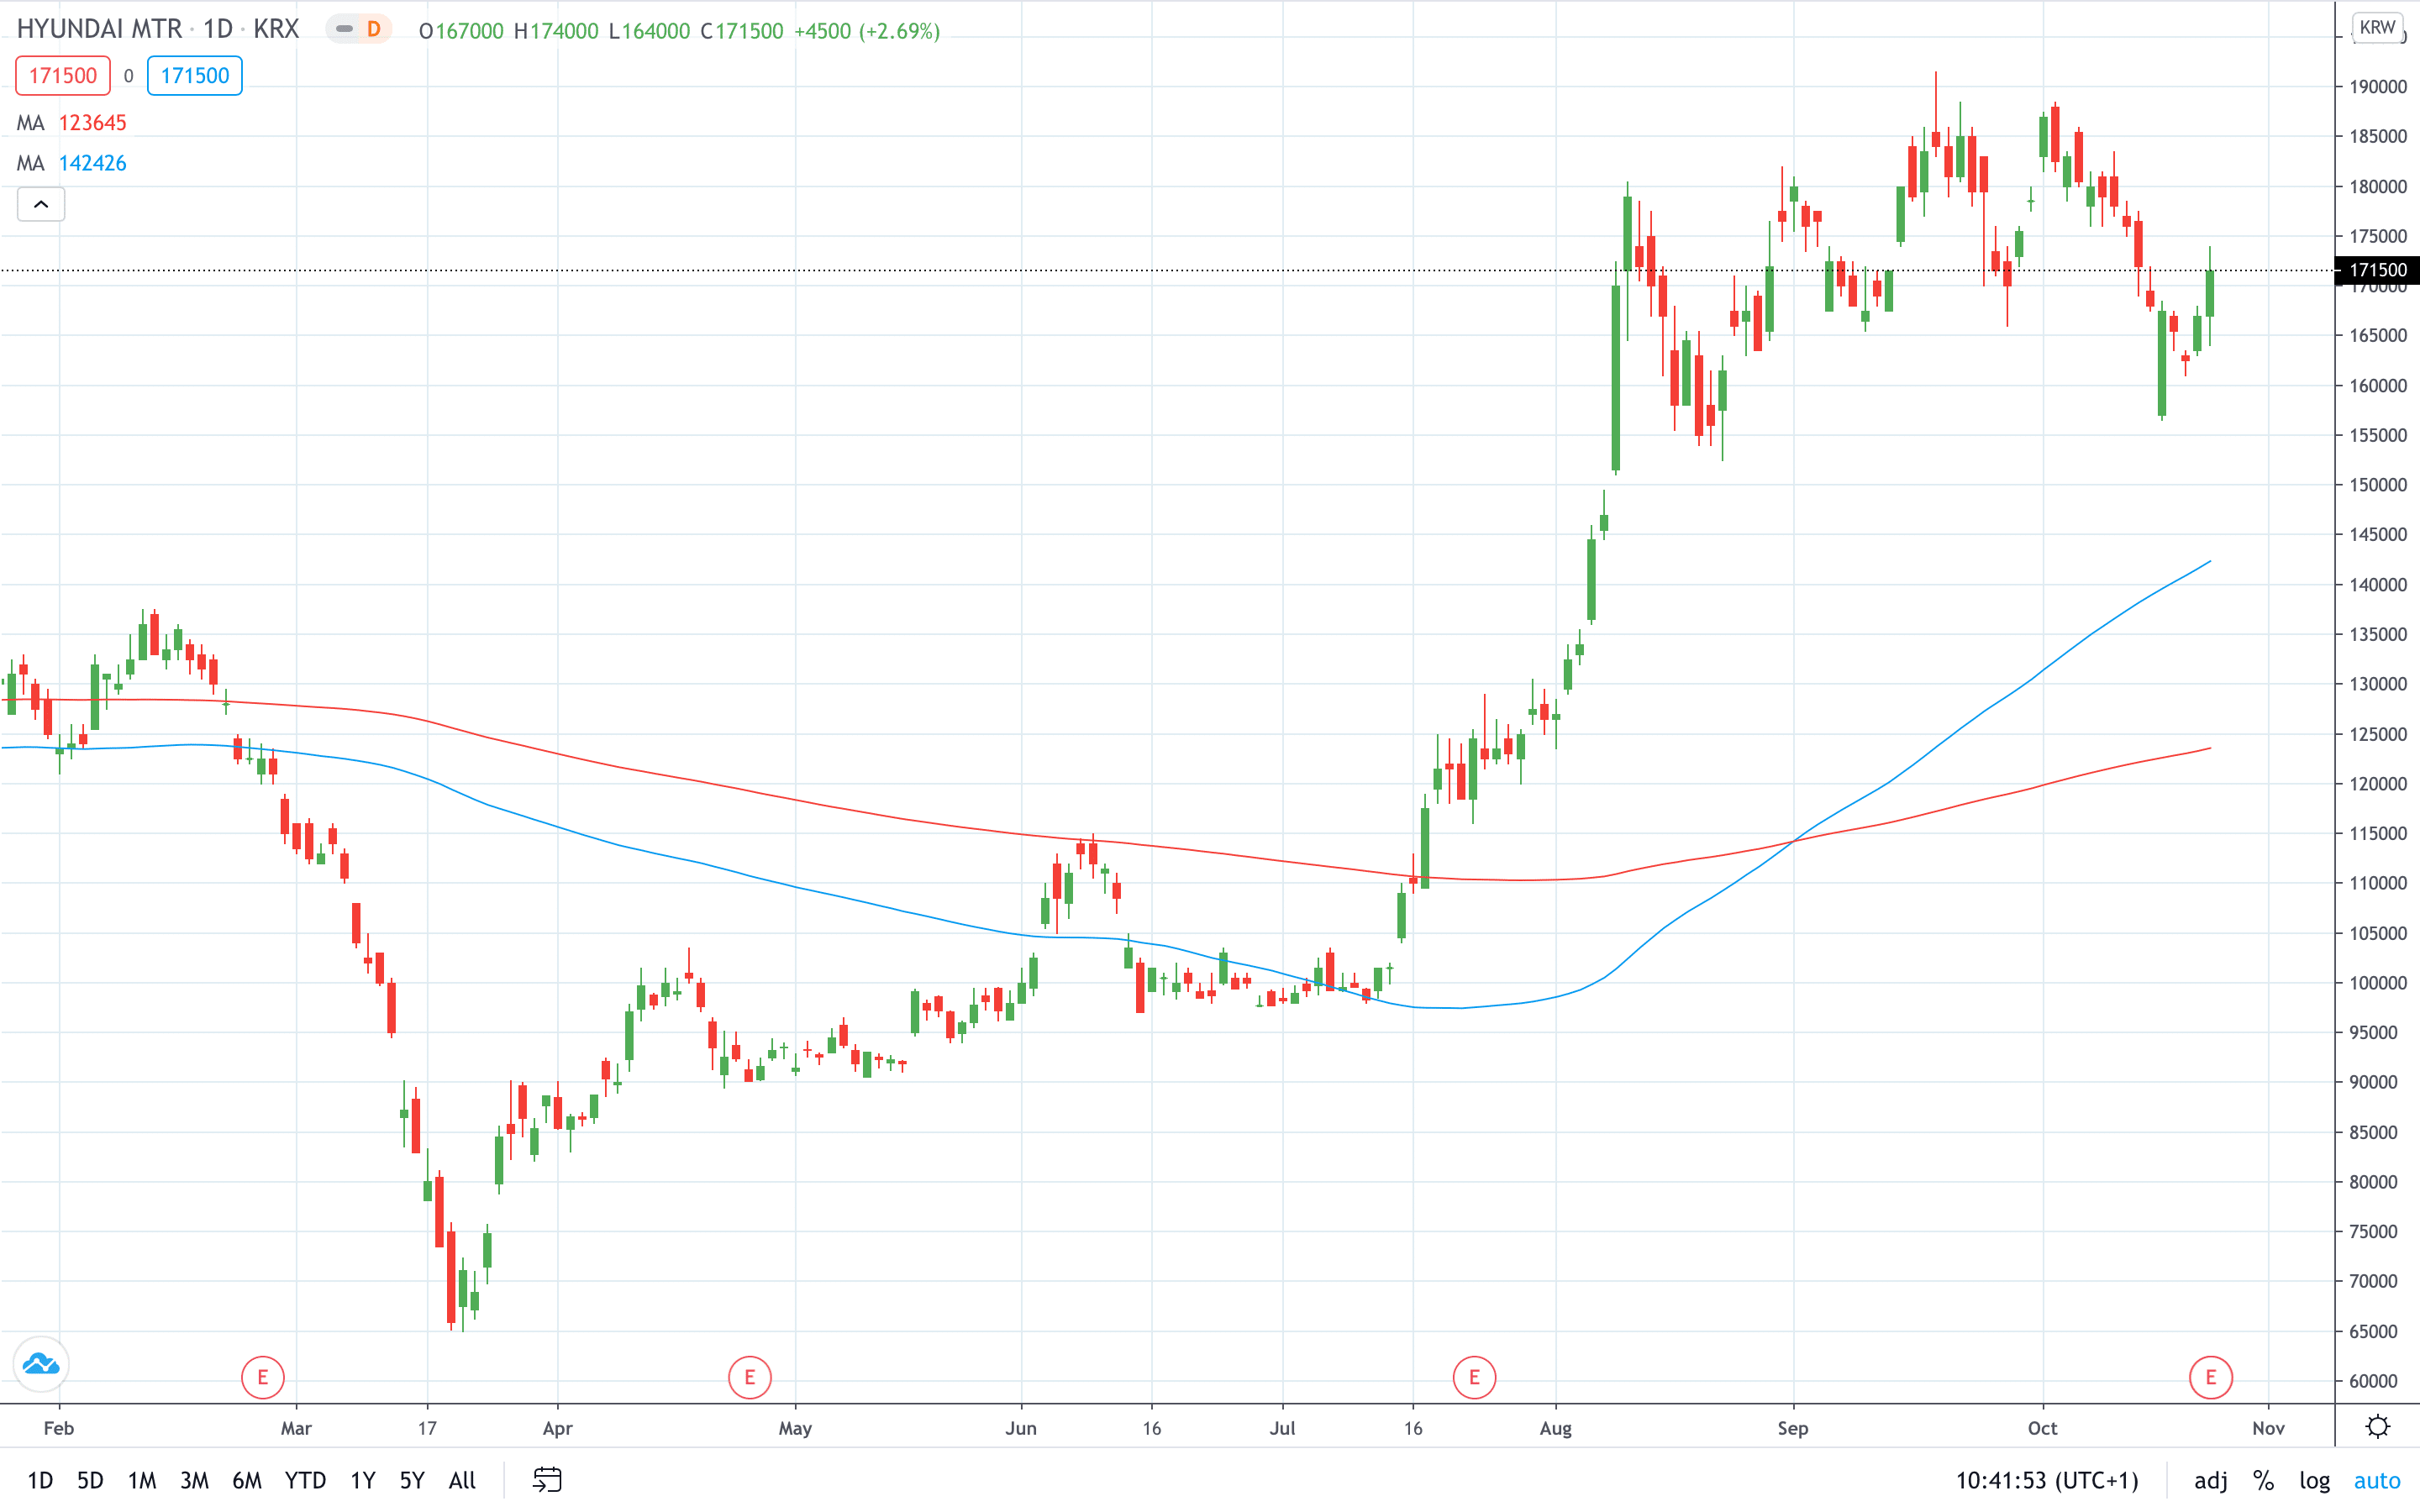Switch to the 5Y timeframe

pos(411,1481)
